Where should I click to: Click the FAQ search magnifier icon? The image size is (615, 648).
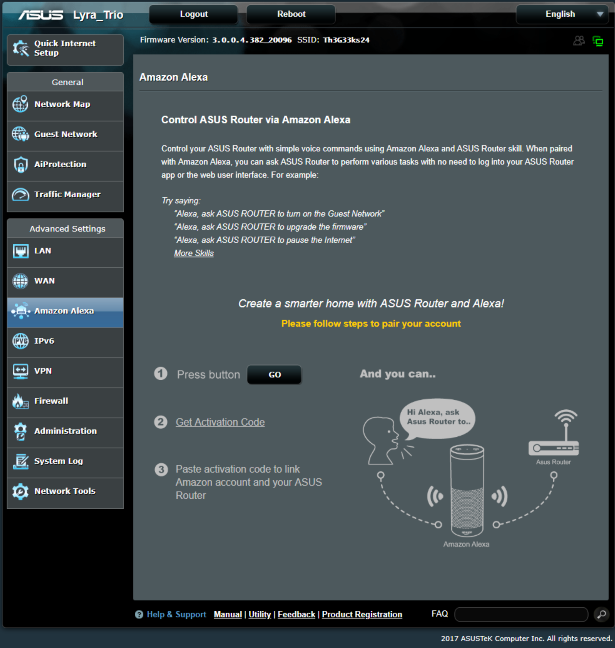click(601, 614)
